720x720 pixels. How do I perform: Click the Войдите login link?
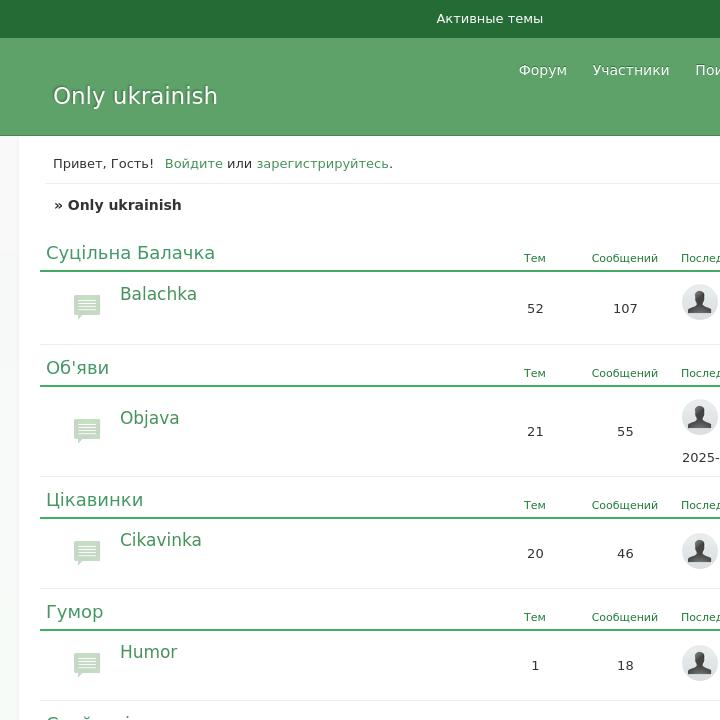pos(193,164)
